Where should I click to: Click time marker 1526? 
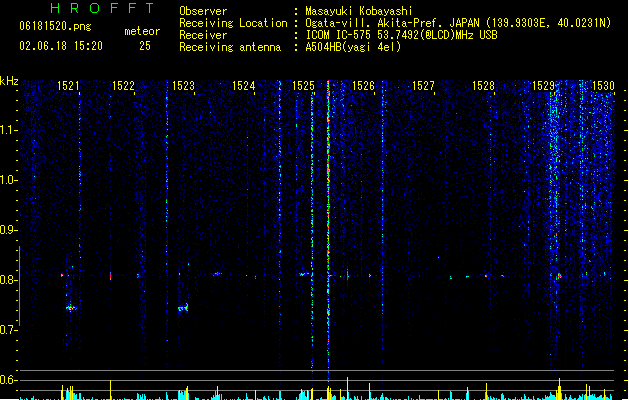363,86
